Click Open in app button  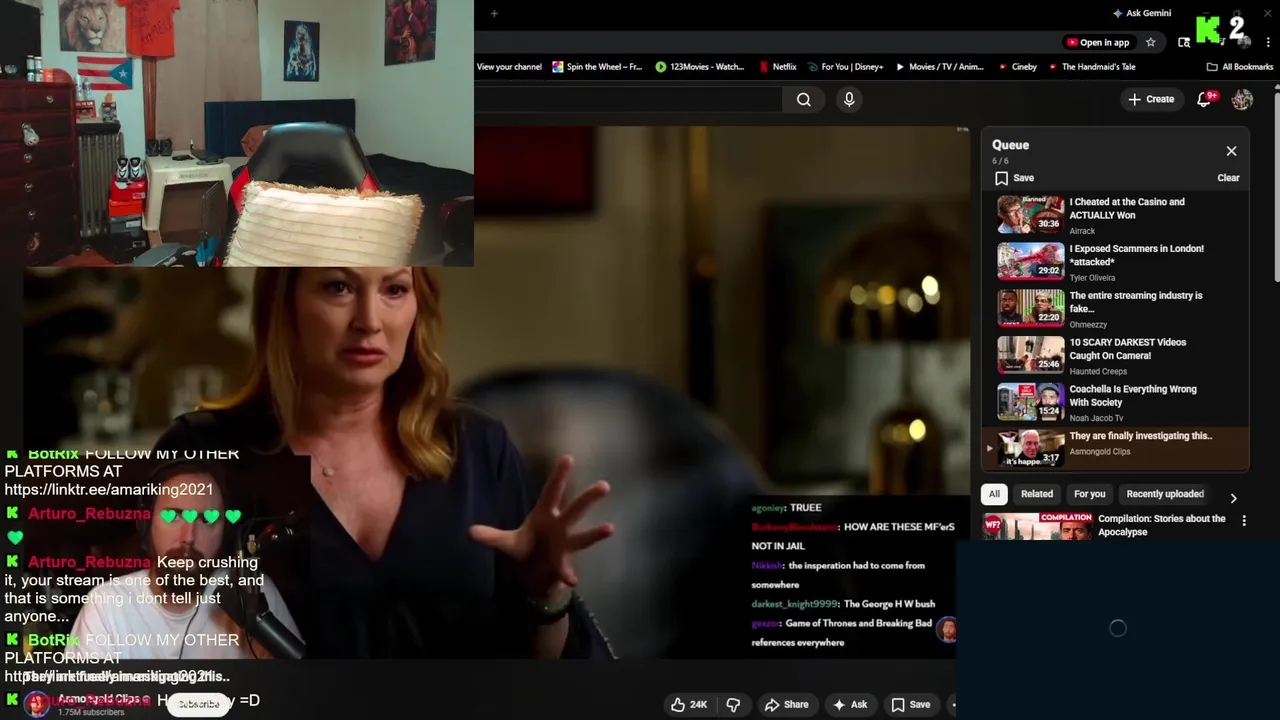pyautogui.click(x=1098, y=42)
